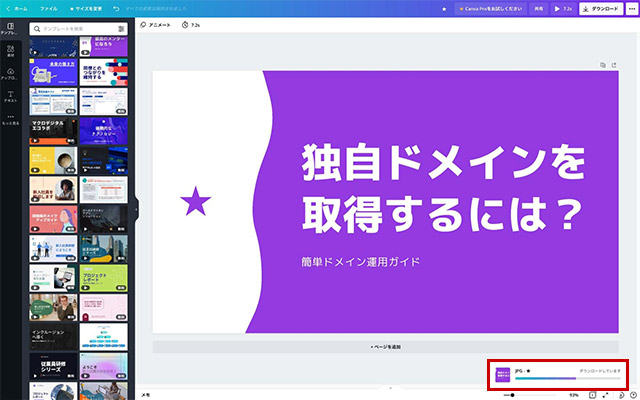Choose the 未来の働き方 blue template
This screenshot has width=640, height=400.
[x=53, y=72]
